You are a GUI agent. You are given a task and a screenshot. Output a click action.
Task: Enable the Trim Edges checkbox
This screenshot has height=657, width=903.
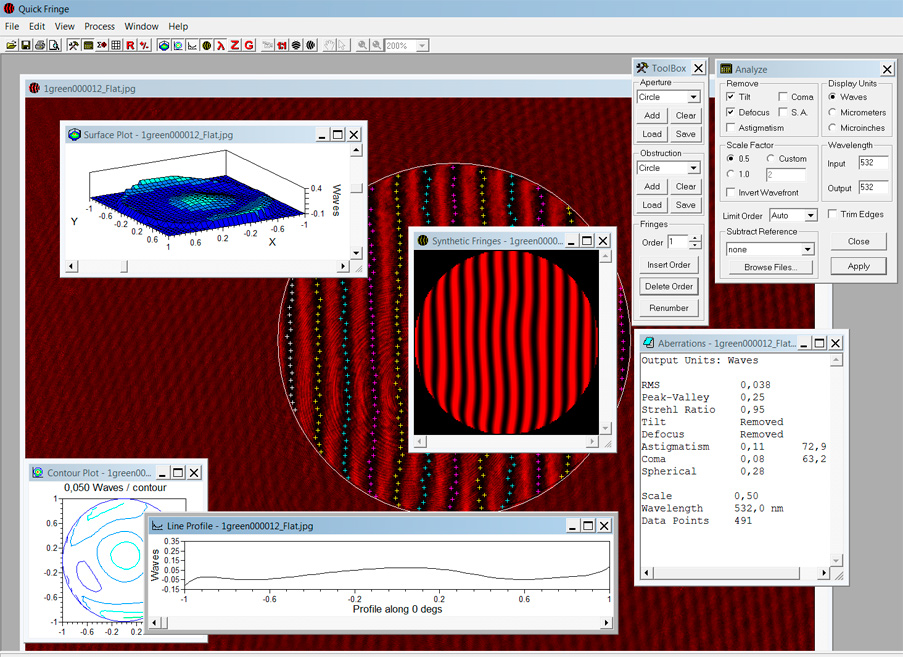pos(832,214)
